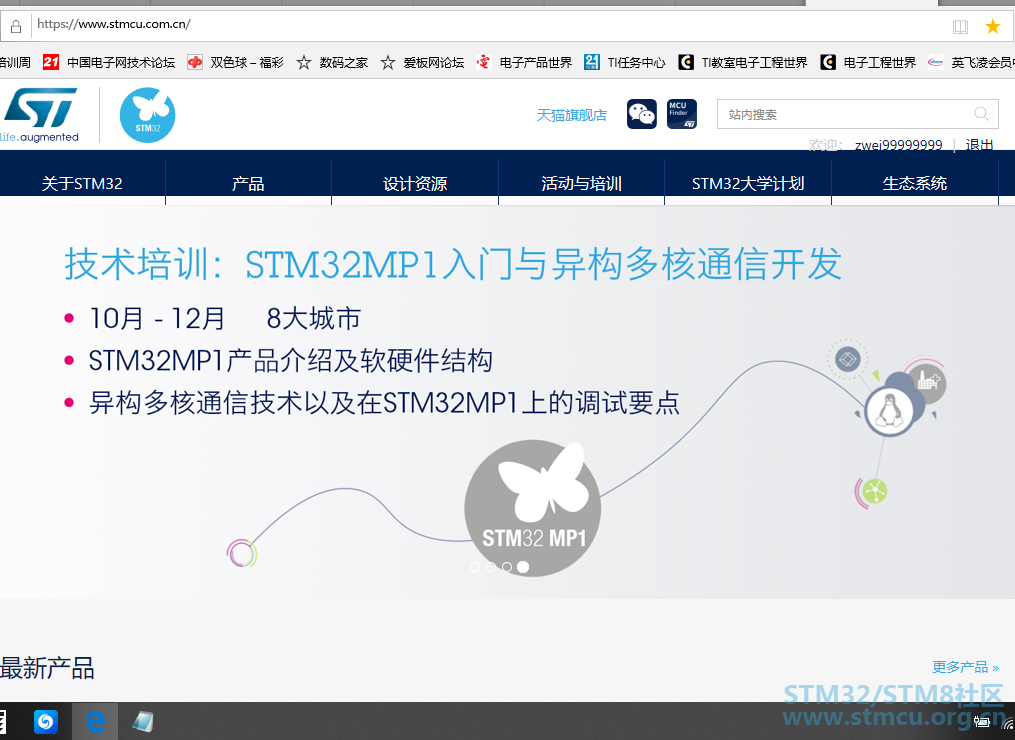This screenshot has height=740, width=1015.
Task: Open Edge browser in the taskbar
Action: [x=95, y=721]
